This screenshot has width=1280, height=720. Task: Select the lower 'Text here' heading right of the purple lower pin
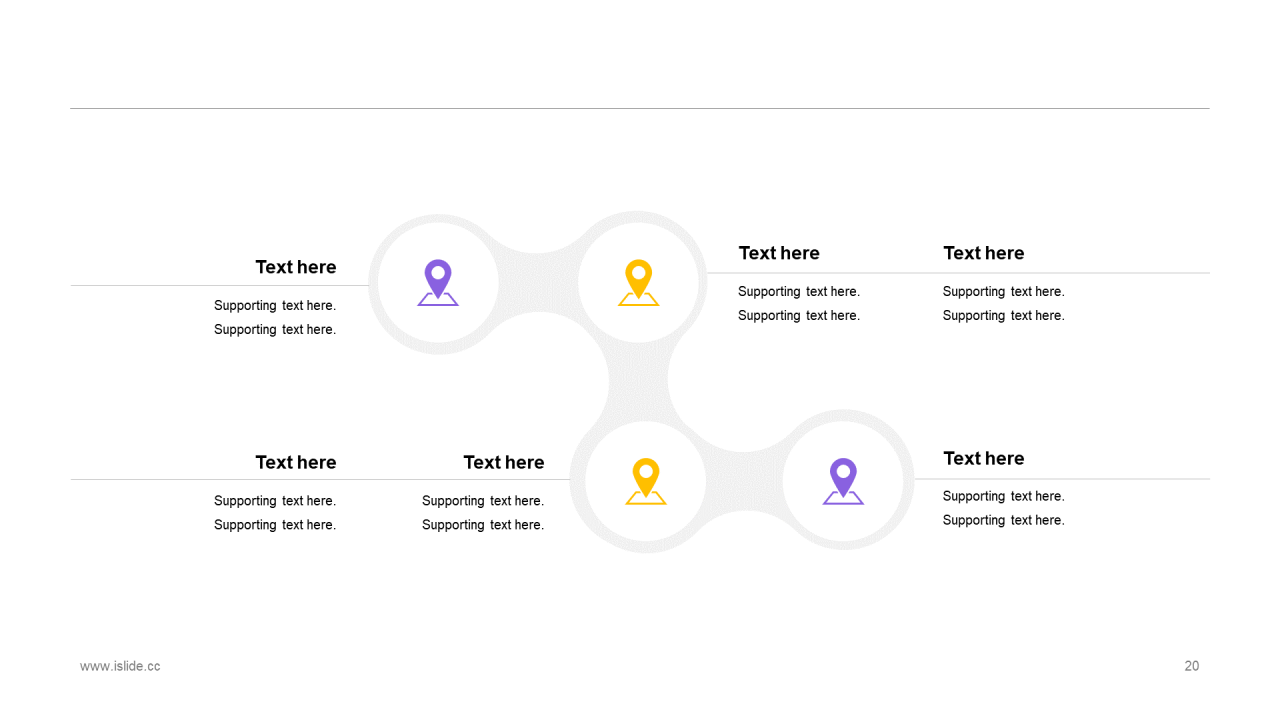(x=984, y=458)
